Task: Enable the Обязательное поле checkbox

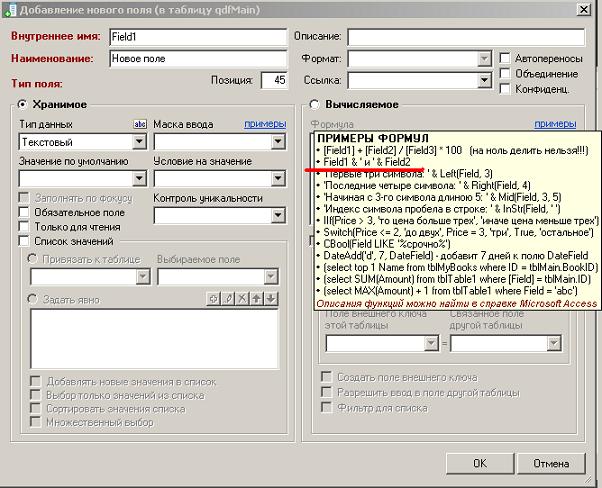Action: coord(25,213)
